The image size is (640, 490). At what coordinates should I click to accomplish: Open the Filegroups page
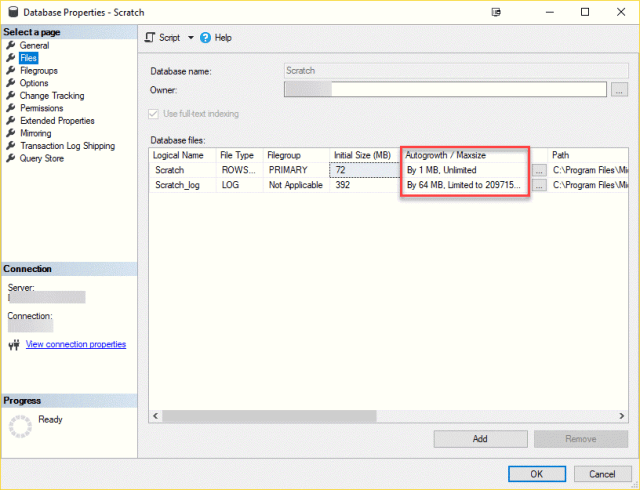click(39, 71)
